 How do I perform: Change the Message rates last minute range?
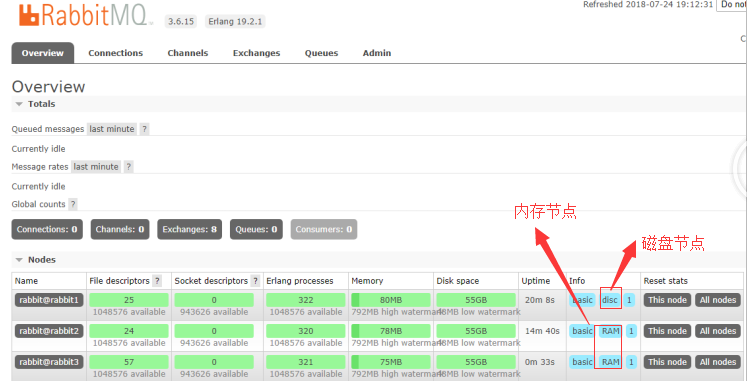(96, 167)
